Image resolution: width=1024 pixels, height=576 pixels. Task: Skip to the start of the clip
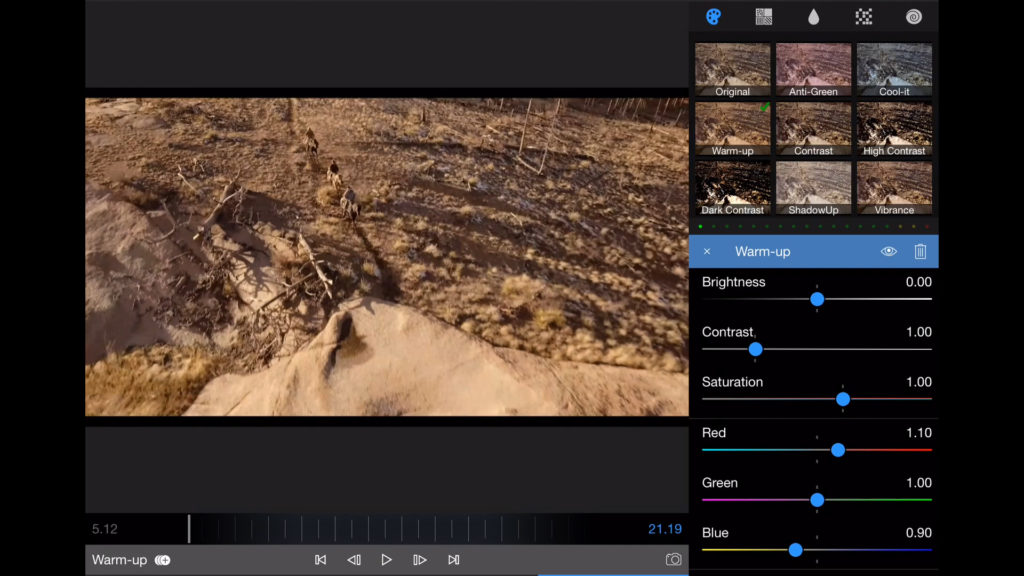(x=320, y=560)
